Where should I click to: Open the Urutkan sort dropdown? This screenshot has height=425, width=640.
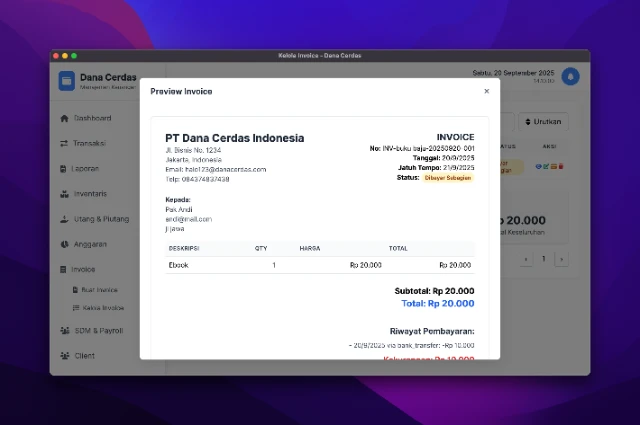click(x=543, y=122)
